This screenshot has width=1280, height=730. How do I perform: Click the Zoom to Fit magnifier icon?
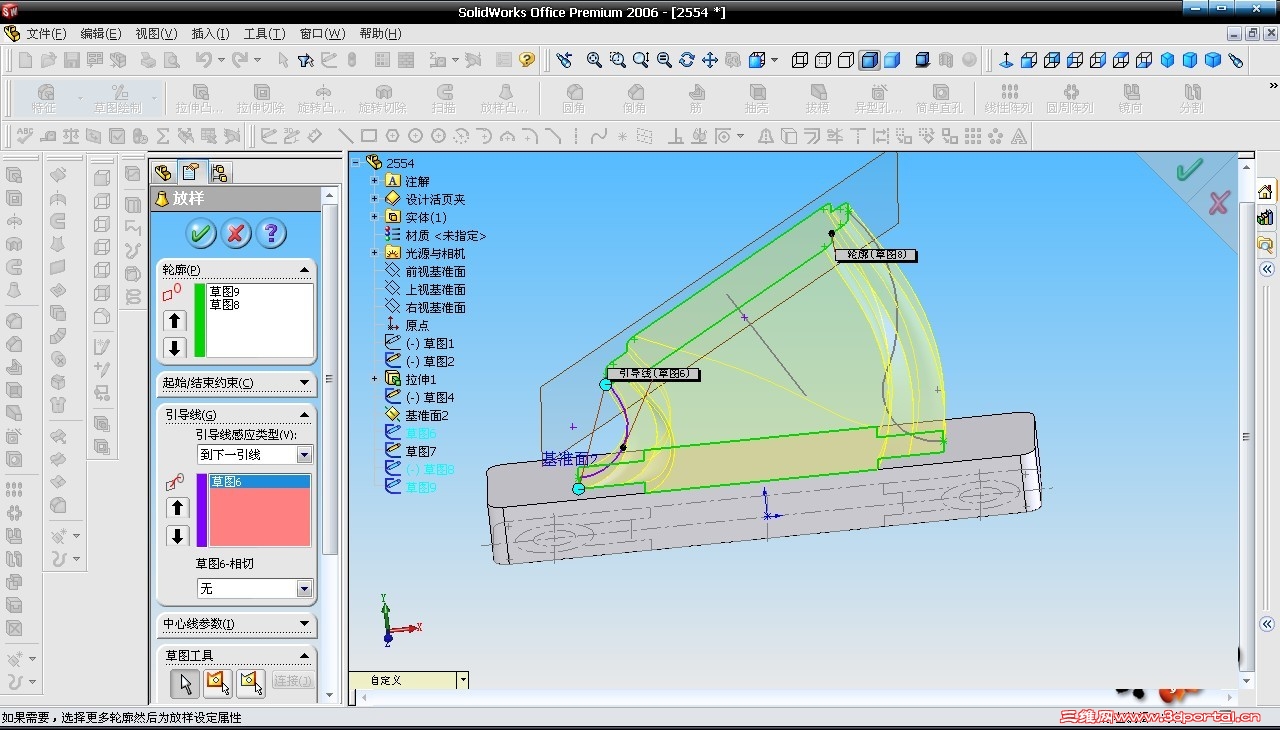pos(594,60)
